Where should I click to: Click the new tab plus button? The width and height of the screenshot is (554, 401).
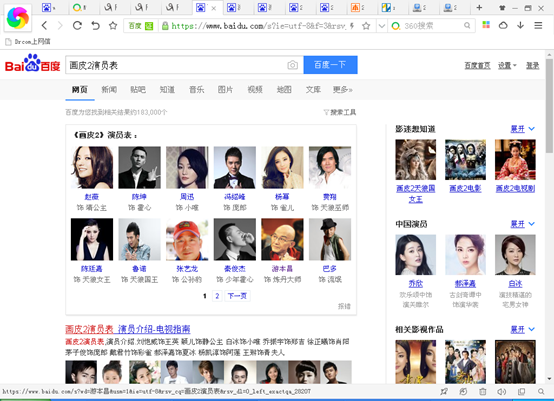pyautogui.click(x=479, y=7)
